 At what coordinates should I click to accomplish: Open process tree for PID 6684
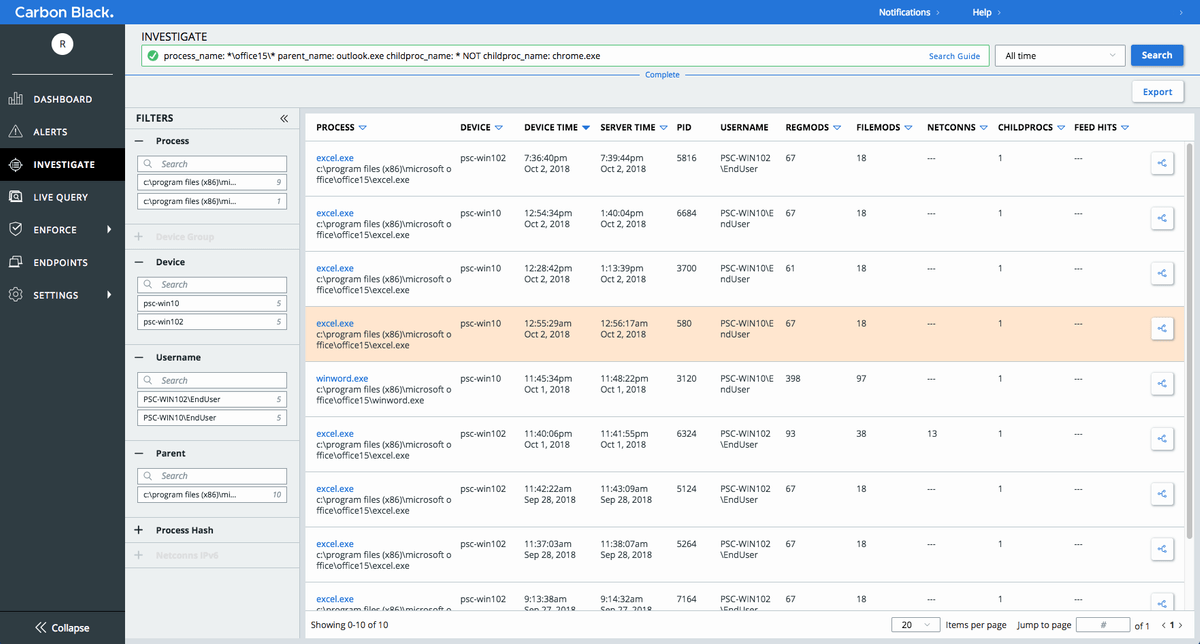click(x=1162, y=219)
